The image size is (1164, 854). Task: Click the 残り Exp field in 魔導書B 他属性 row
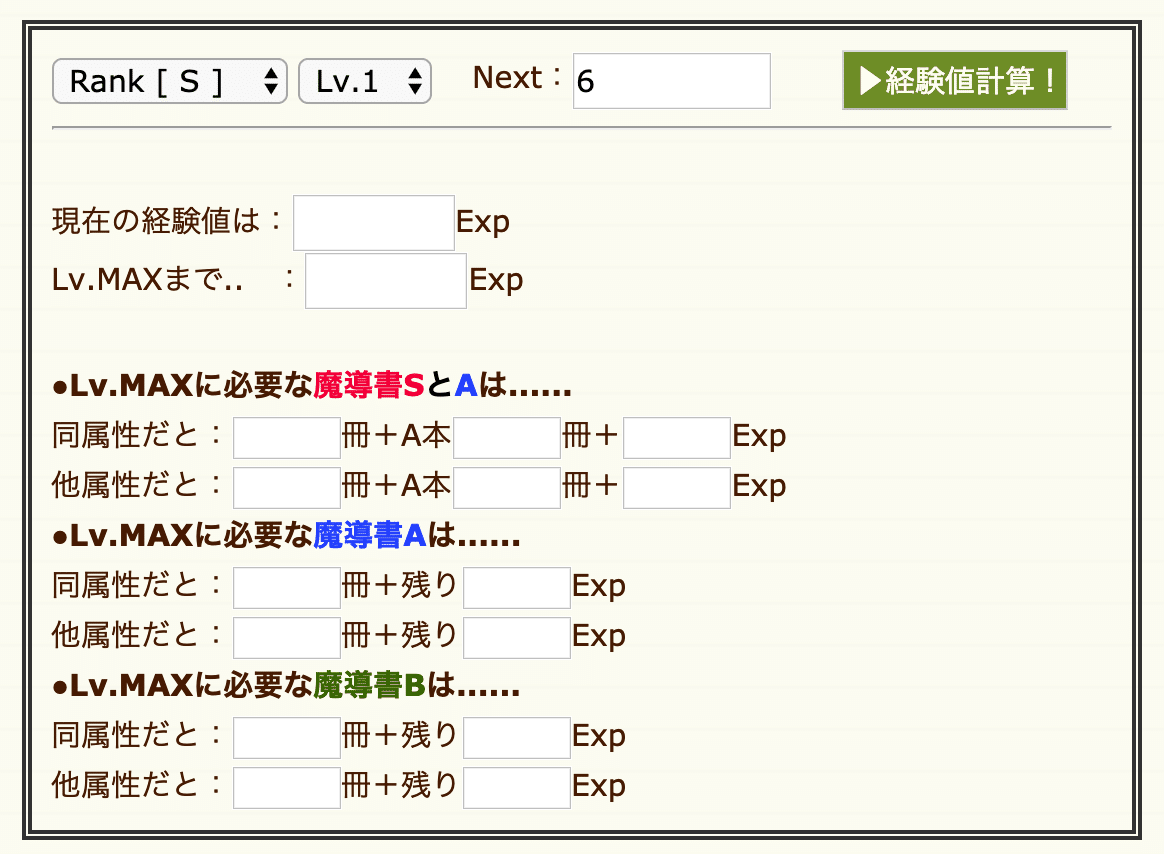coord(516,787)
